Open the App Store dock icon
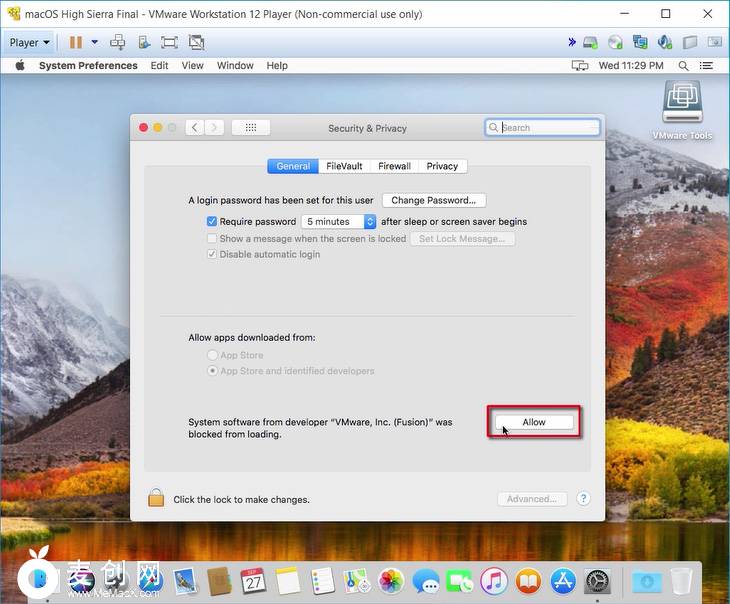 (562, 581)
